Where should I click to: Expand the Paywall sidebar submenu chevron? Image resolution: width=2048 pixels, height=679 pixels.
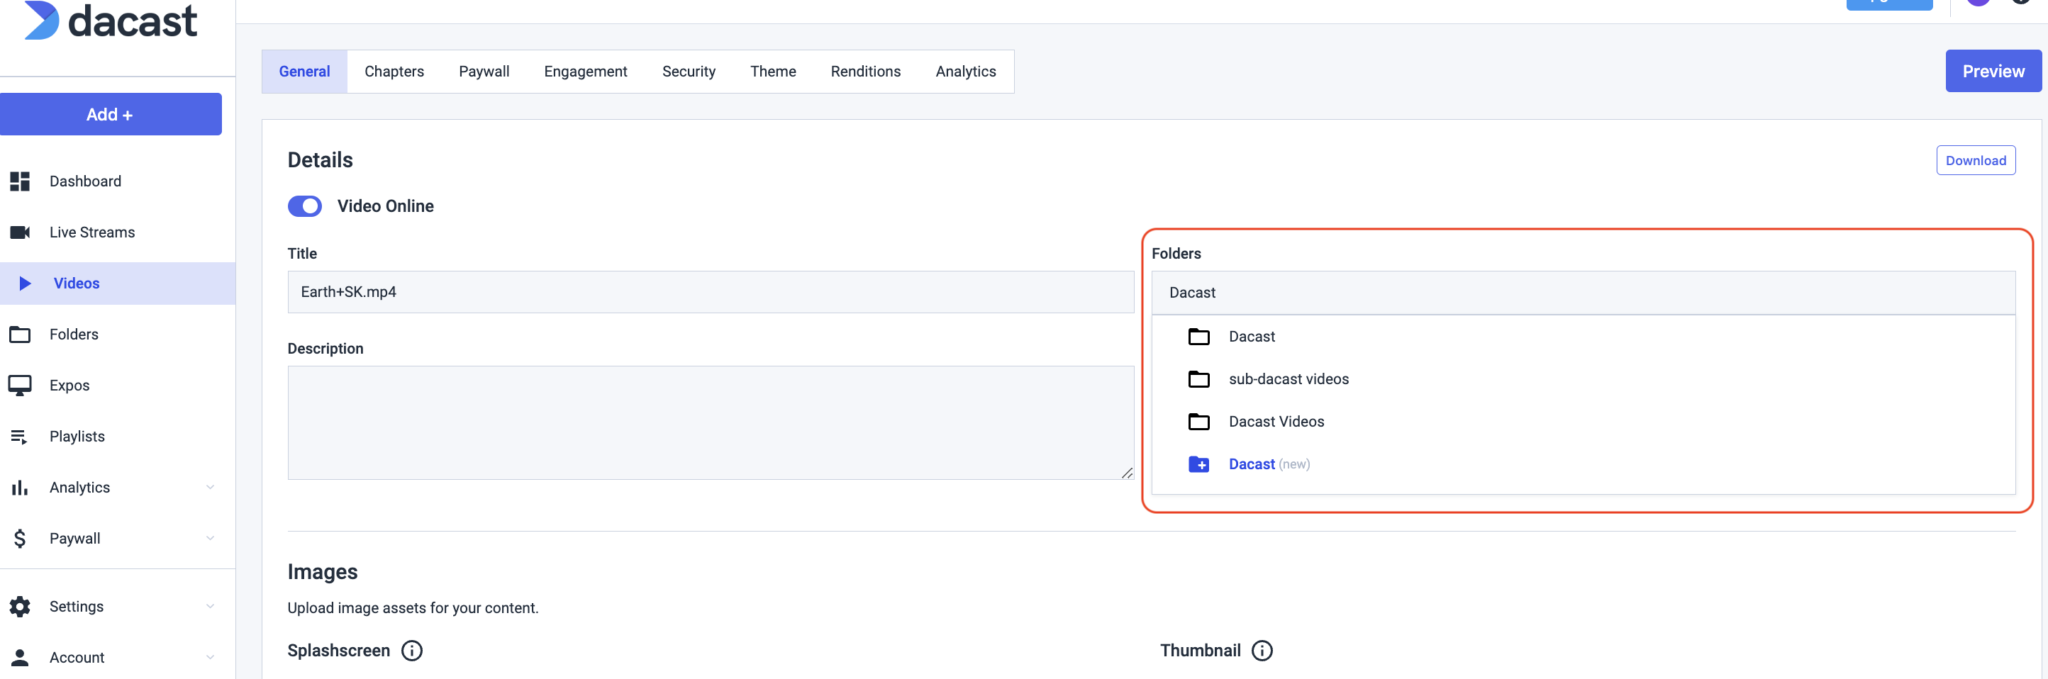(210, 538)
